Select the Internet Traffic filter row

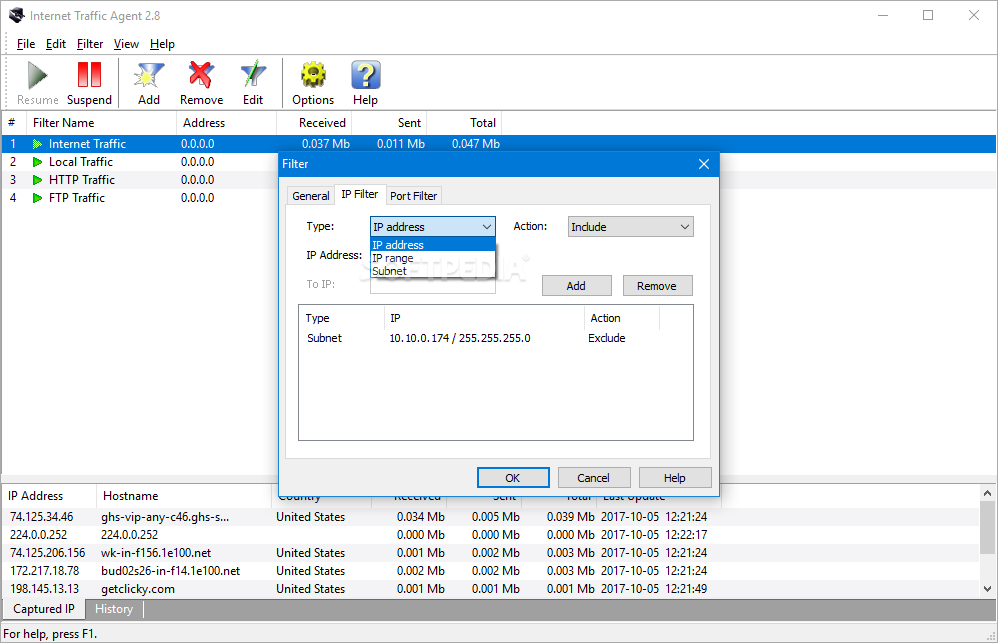(499, 144)
